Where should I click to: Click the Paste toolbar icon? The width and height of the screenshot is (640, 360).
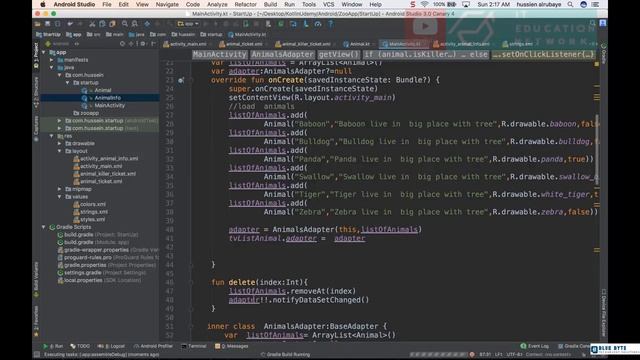tap(112, 24)
